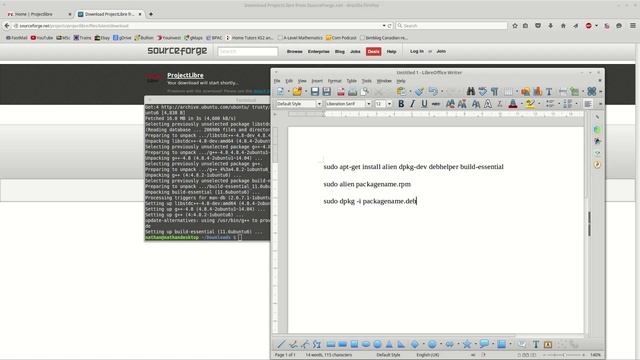This screenshot has height=360, width=640.
Task: Click the Open file folder icon
Action: tap(297, 91)
